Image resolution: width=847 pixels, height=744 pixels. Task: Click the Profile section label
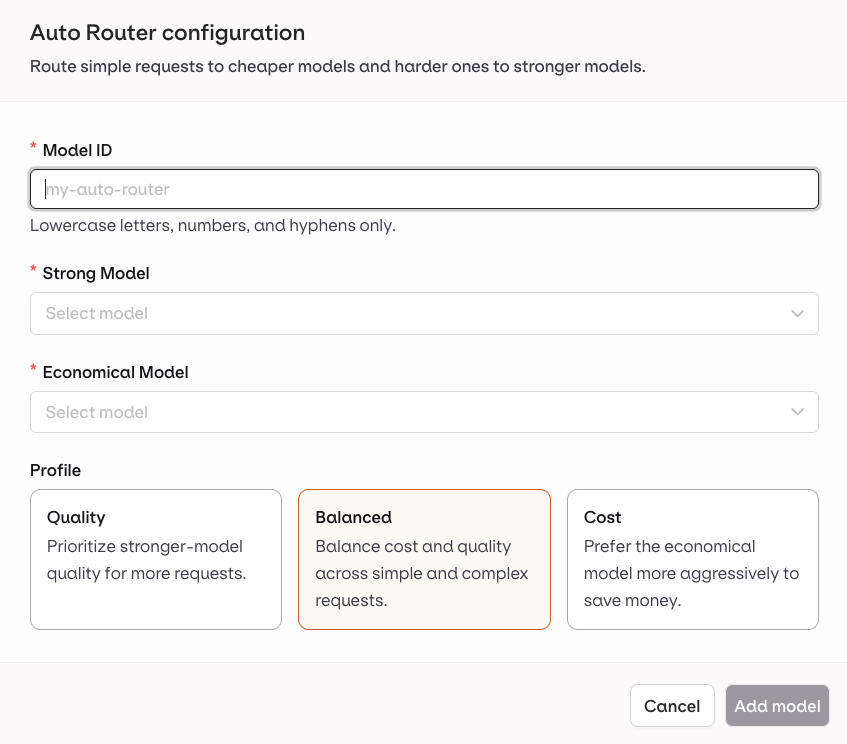coord(56,470)
